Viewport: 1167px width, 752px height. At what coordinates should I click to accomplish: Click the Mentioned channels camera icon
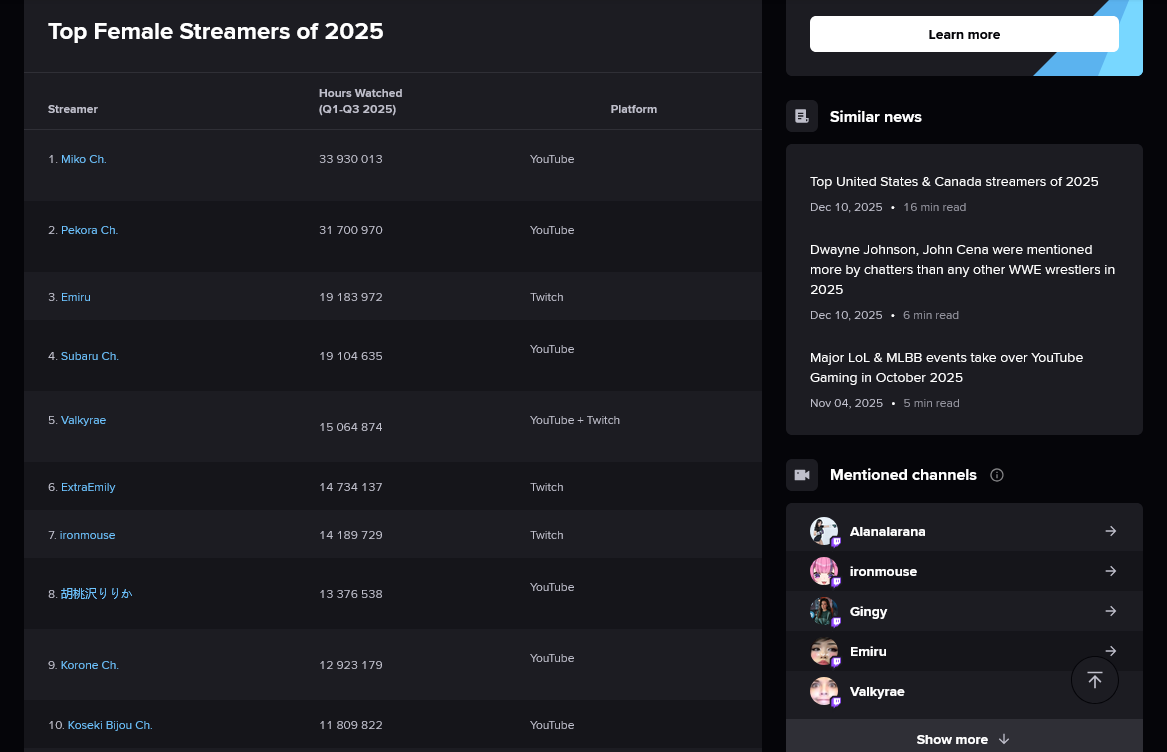(802, 475)
